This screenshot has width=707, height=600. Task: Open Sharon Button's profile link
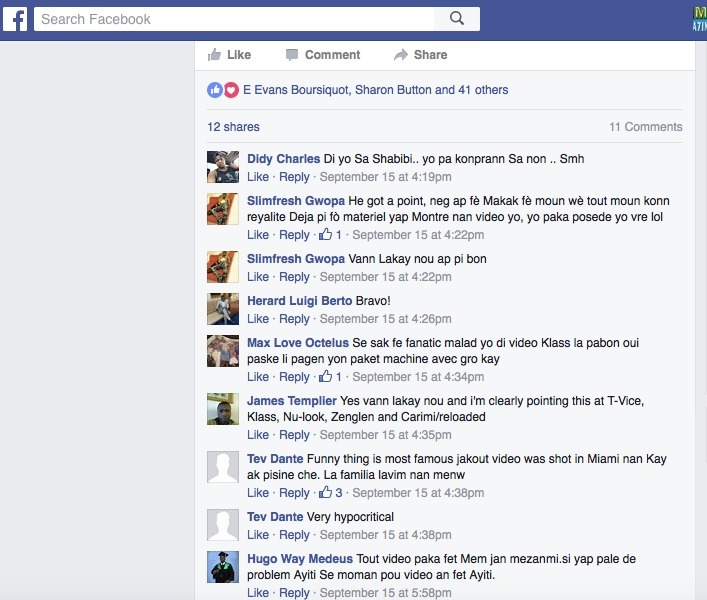tap(393, 90)
